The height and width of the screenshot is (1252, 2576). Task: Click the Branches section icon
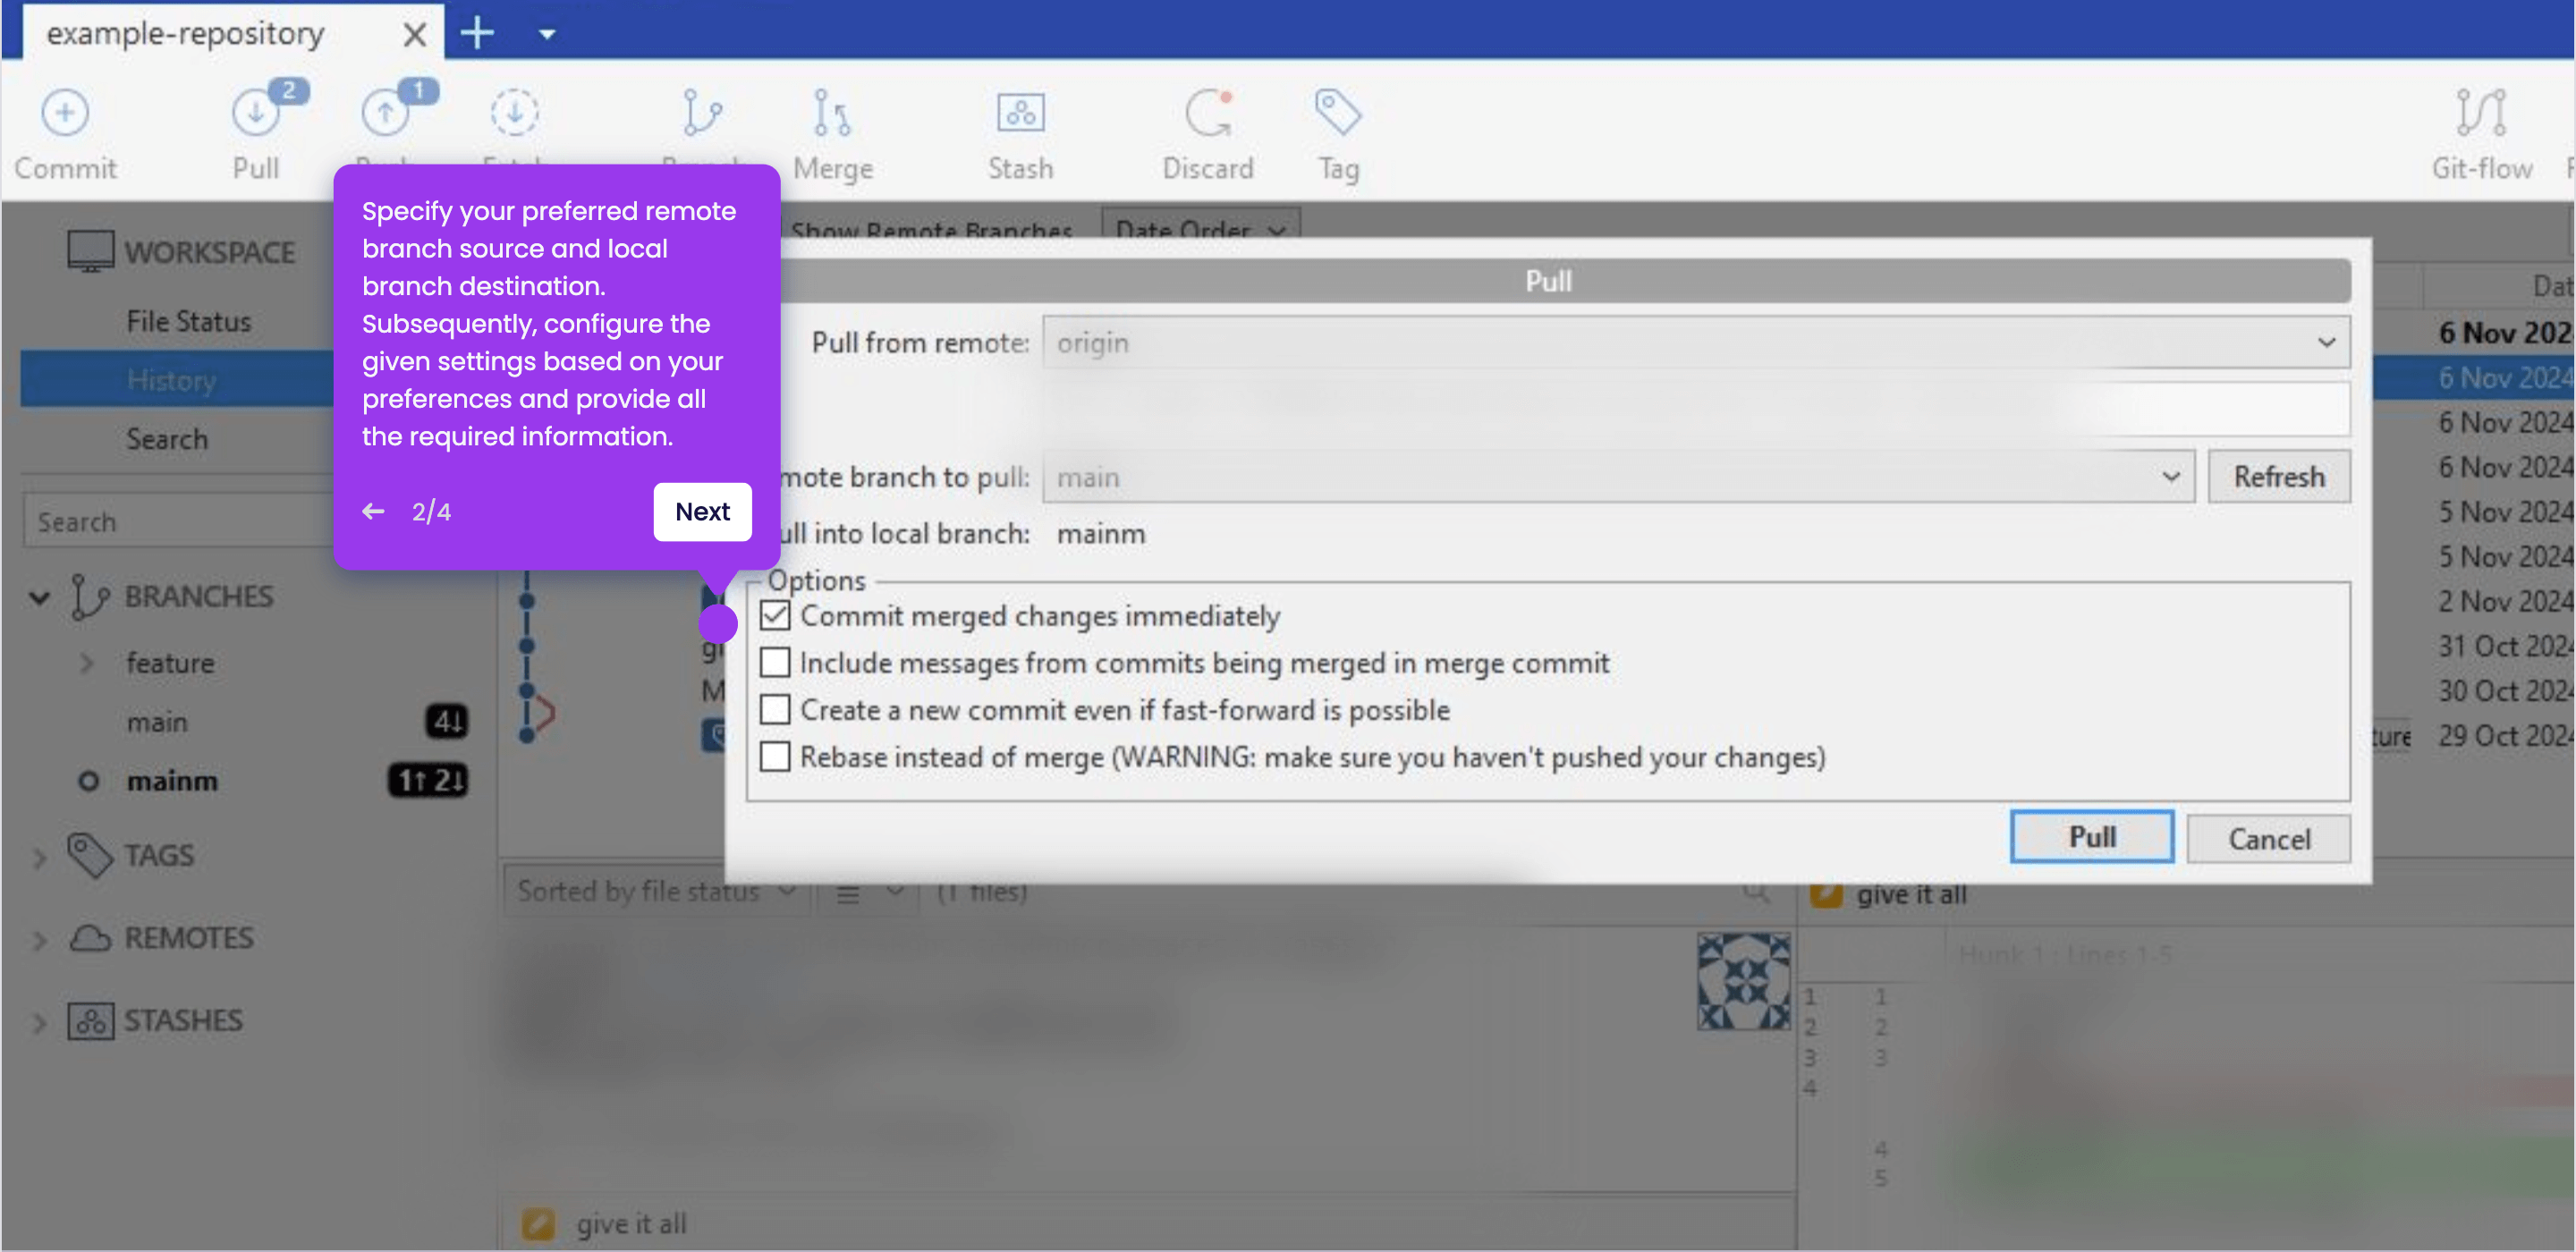pyautogui.click(x=90, y=597)
